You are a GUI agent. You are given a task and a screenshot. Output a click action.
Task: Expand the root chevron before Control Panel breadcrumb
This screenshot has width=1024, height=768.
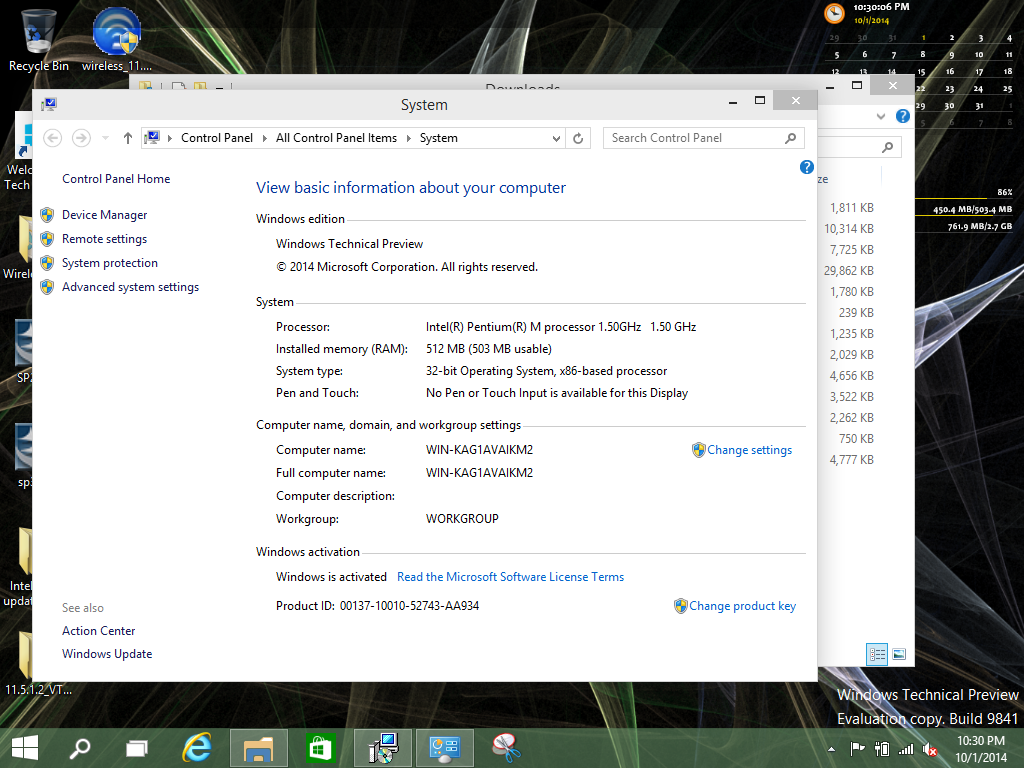pos(170,138)
